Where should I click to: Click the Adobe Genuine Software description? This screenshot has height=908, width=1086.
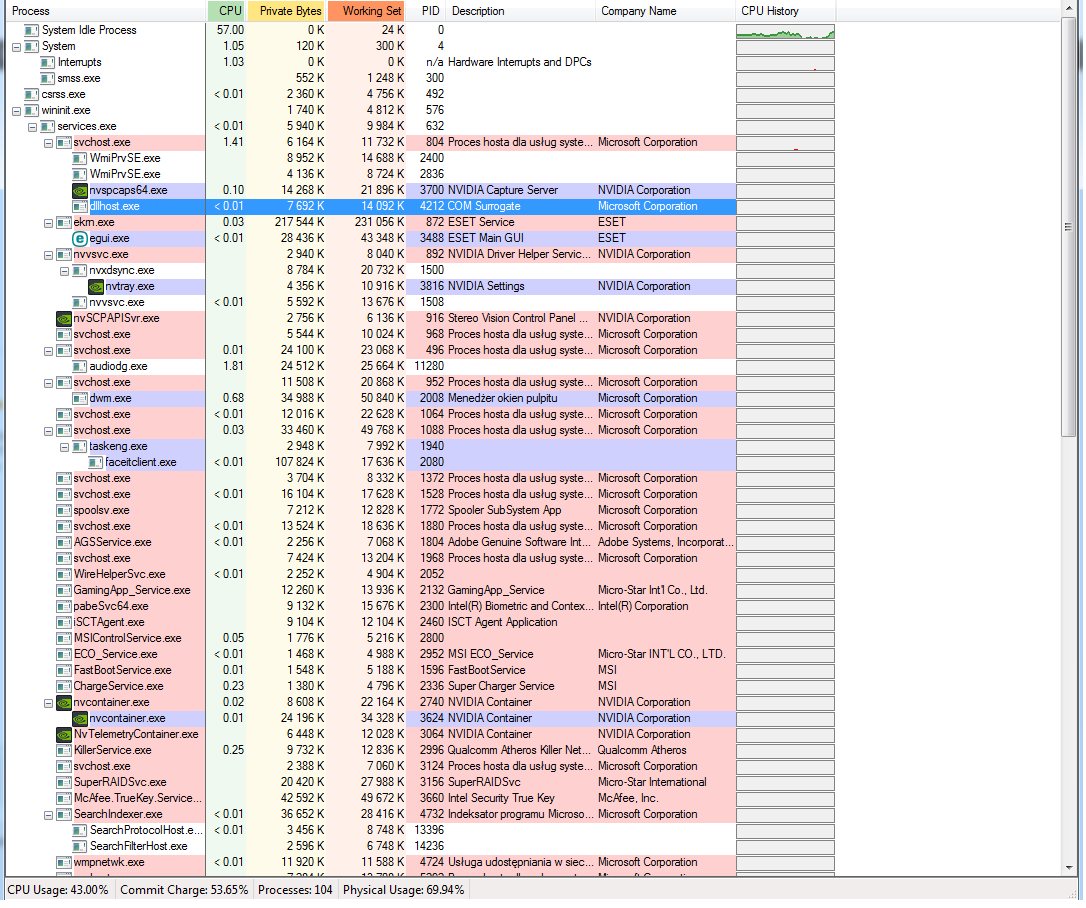[x=519, y=542]
